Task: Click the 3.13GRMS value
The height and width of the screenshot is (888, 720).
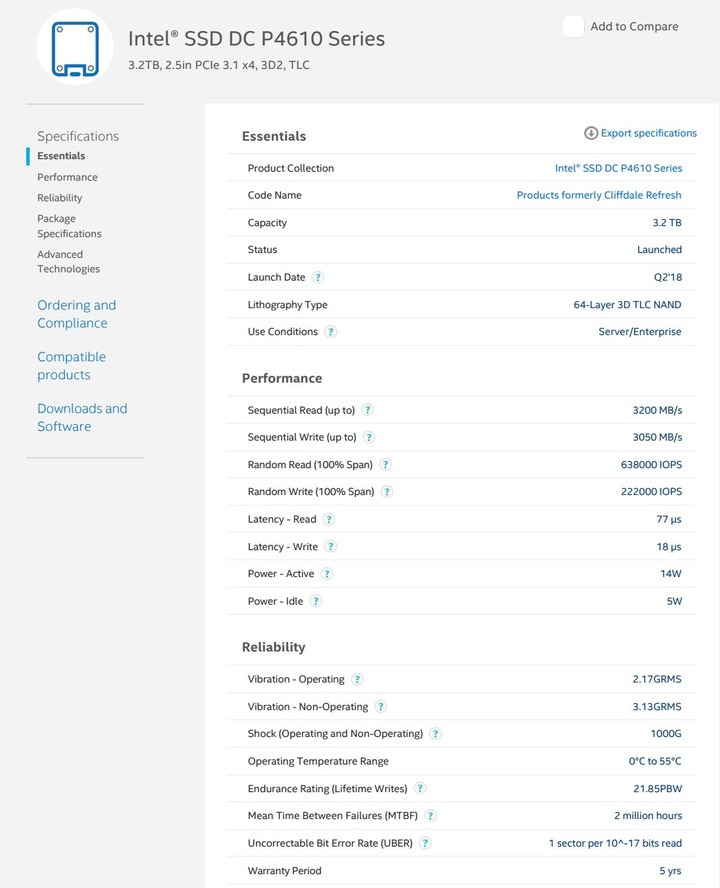Action: (x=657, y=707)
